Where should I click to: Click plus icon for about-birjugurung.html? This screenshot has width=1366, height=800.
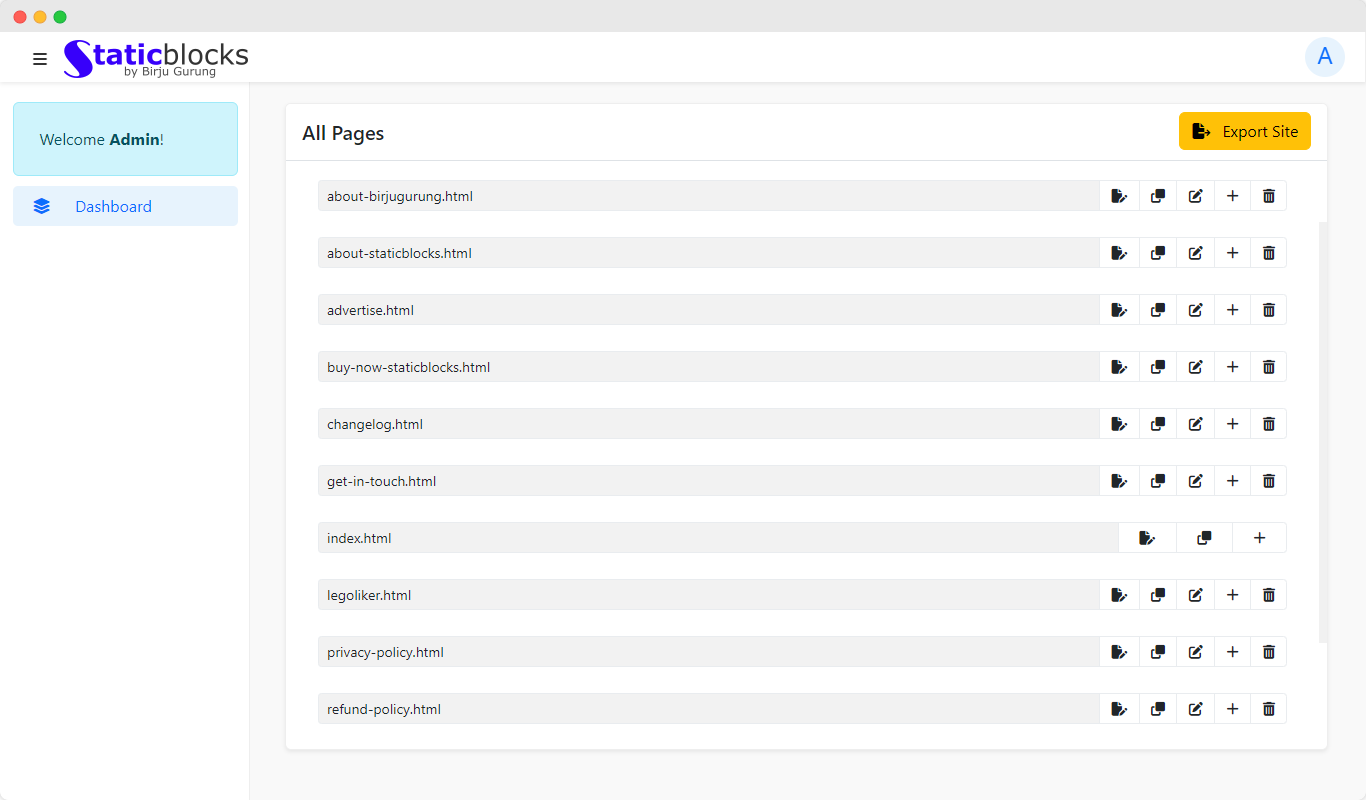click(x=1232, y=196)
